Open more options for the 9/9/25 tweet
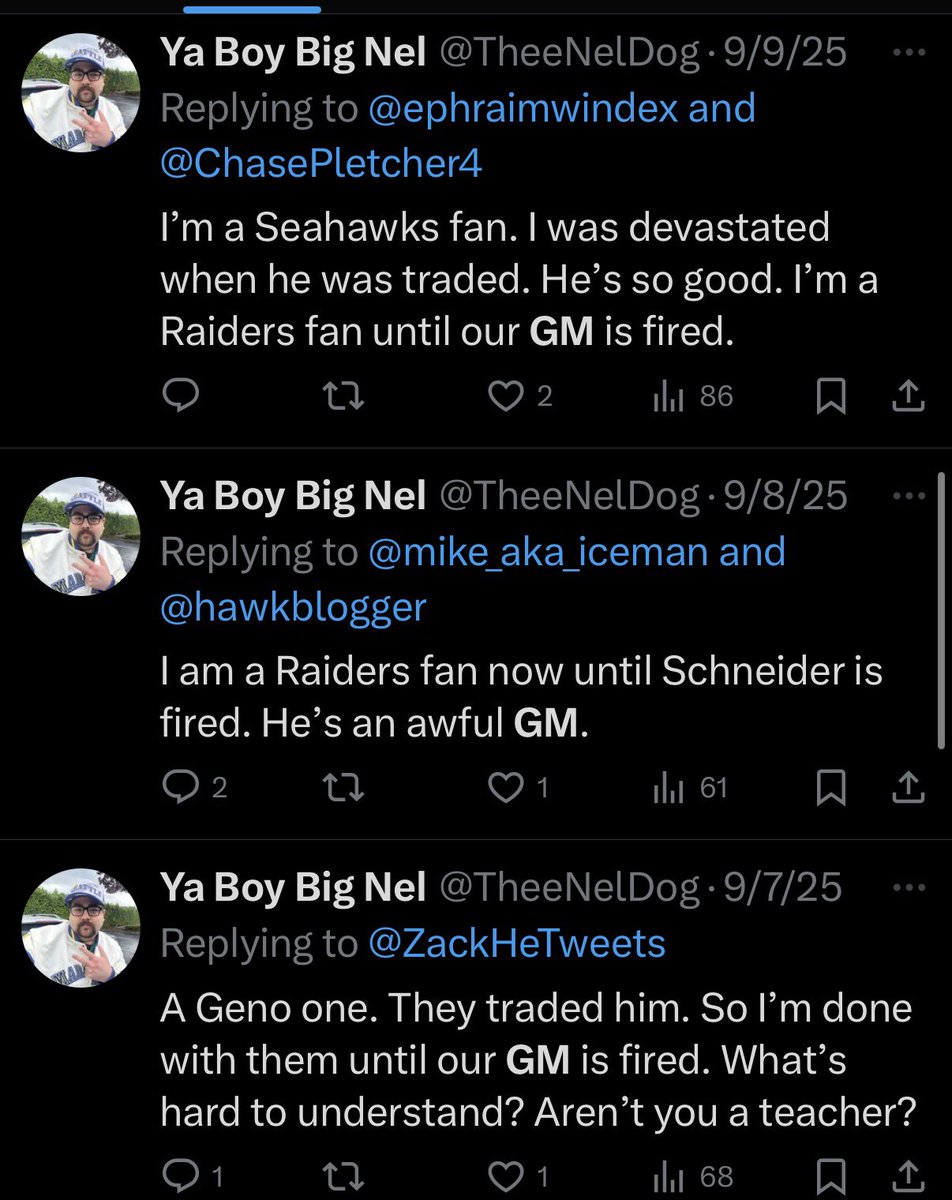952x1200 pixels. point(909,54)
